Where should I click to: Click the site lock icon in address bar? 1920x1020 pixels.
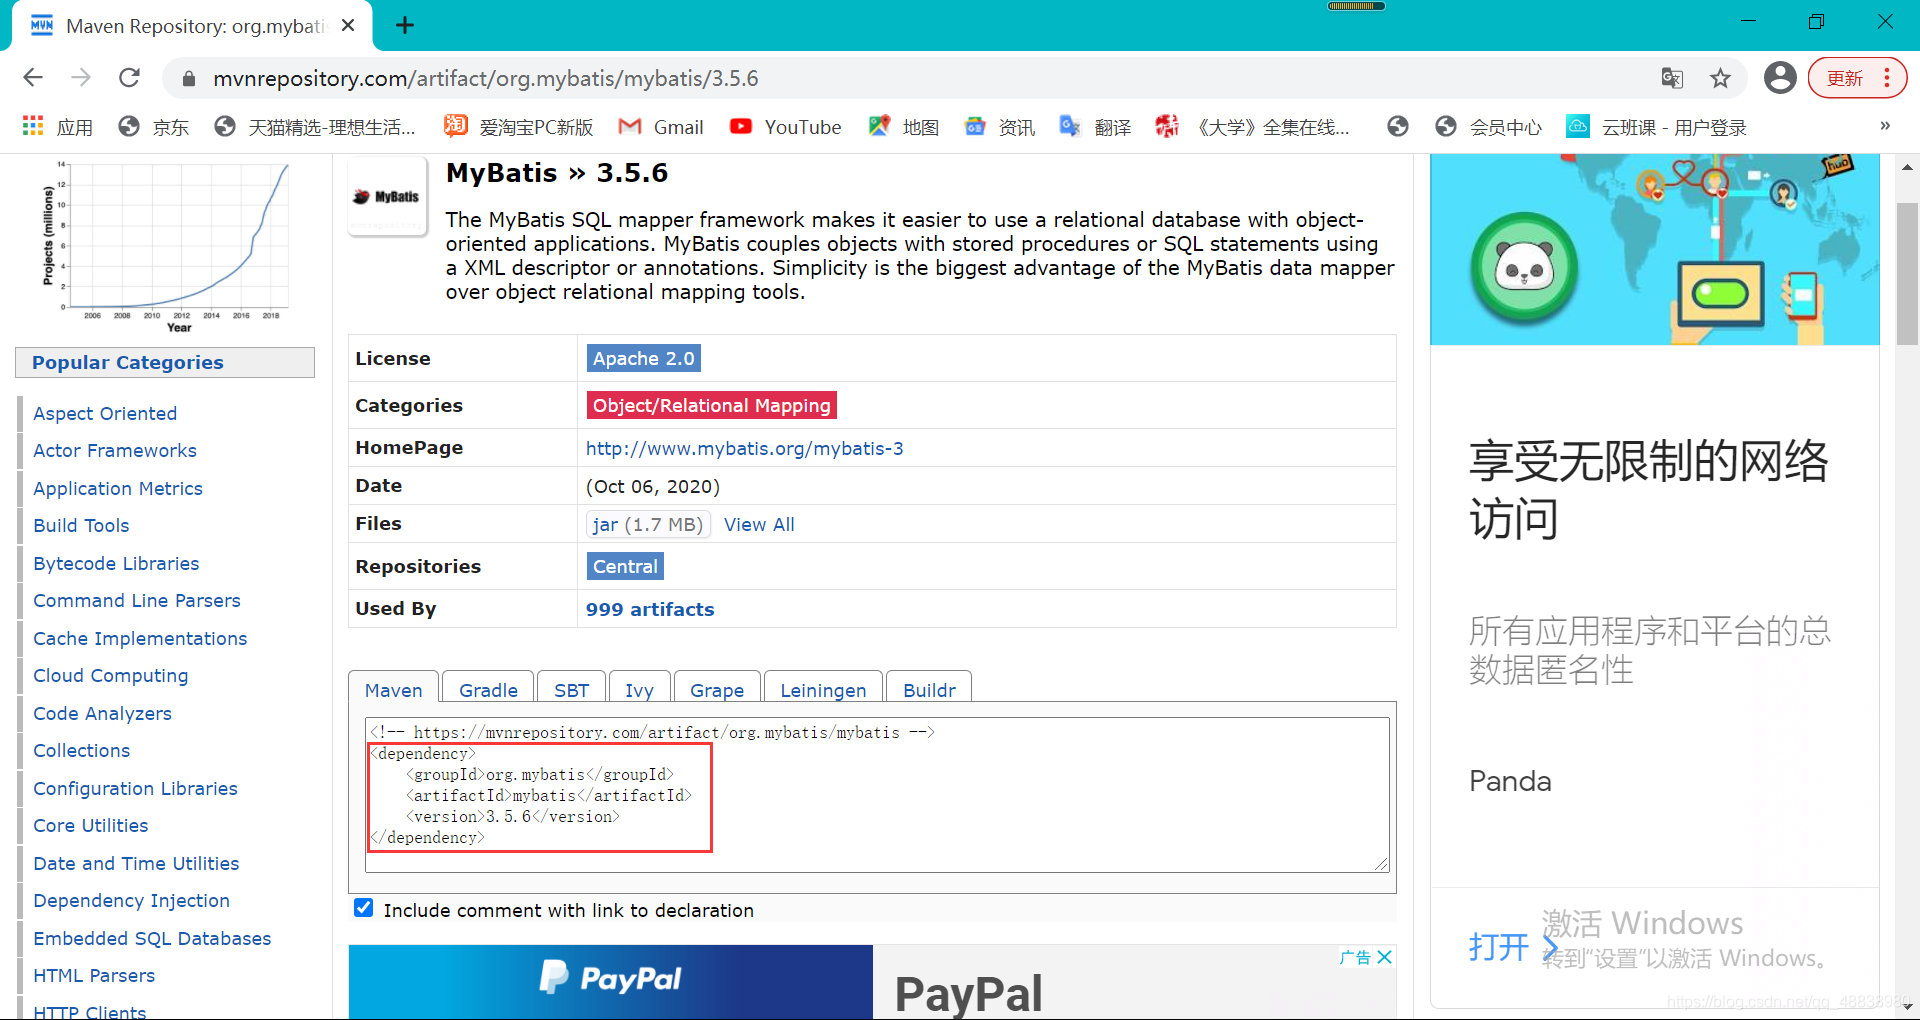tap(187, 78)
